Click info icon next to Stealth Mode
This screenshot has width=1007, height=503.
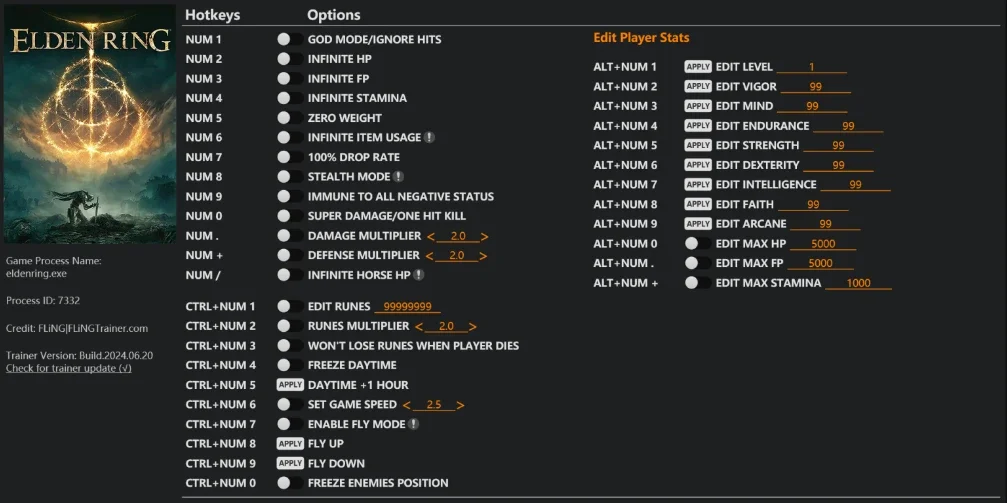pyautogui.click(x=398, y=176)
